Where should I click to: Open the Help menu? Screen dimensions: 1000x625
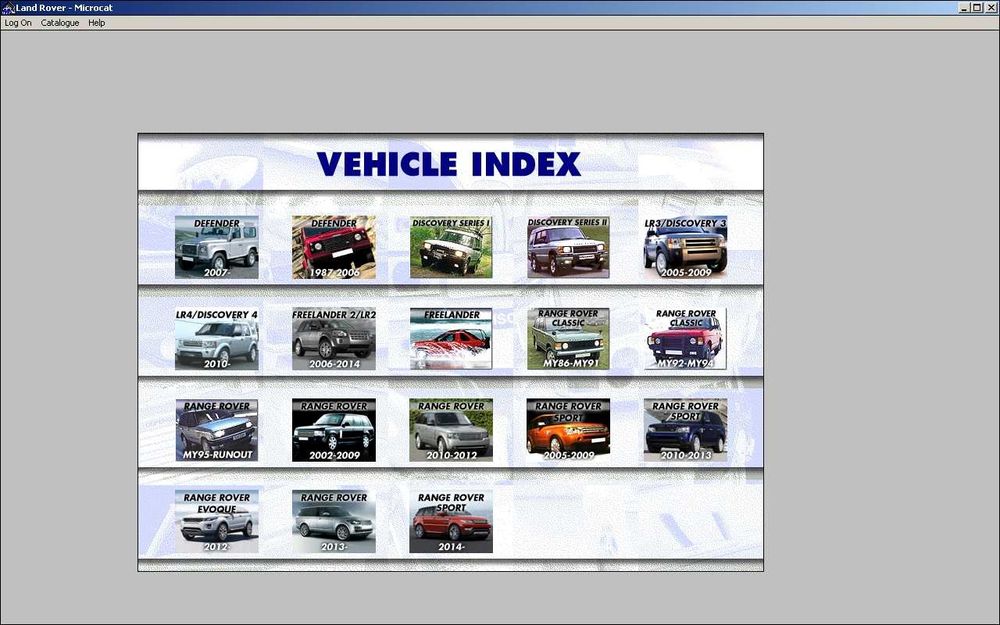97,23
